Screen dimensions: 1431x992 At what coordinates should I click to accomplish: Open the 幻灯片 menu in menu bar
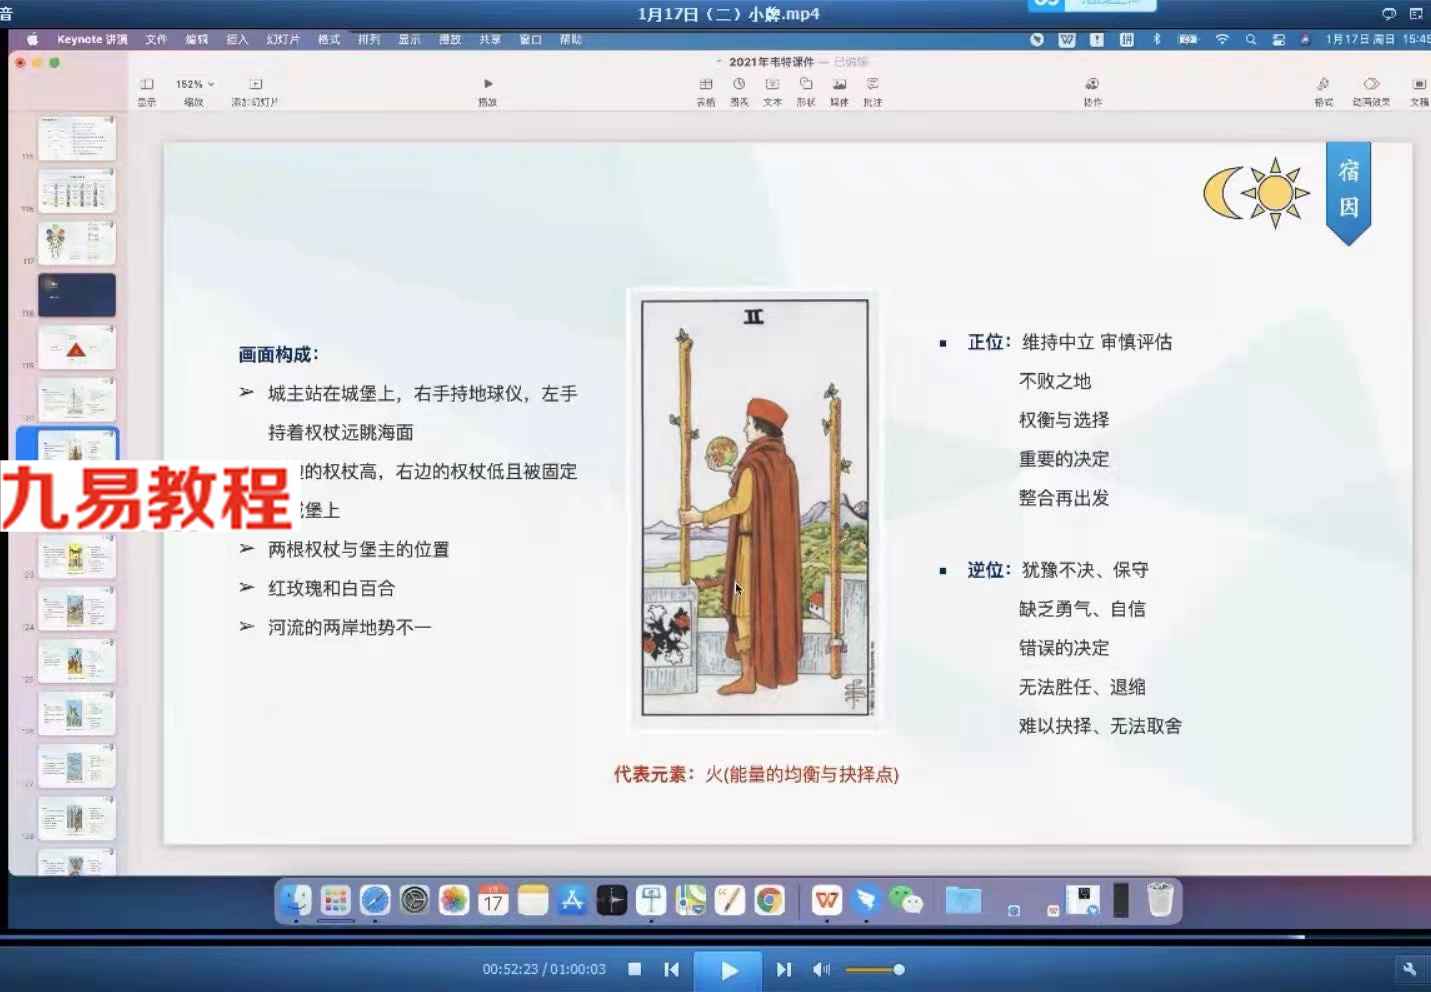point(283,40)
